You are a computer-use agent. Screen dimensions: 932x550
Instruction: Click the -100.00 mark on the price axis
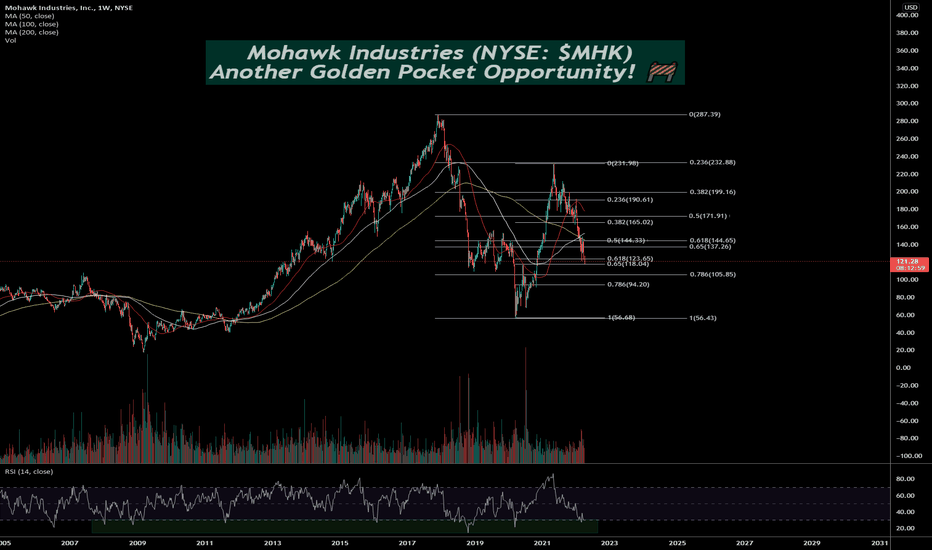click(909, 456)
